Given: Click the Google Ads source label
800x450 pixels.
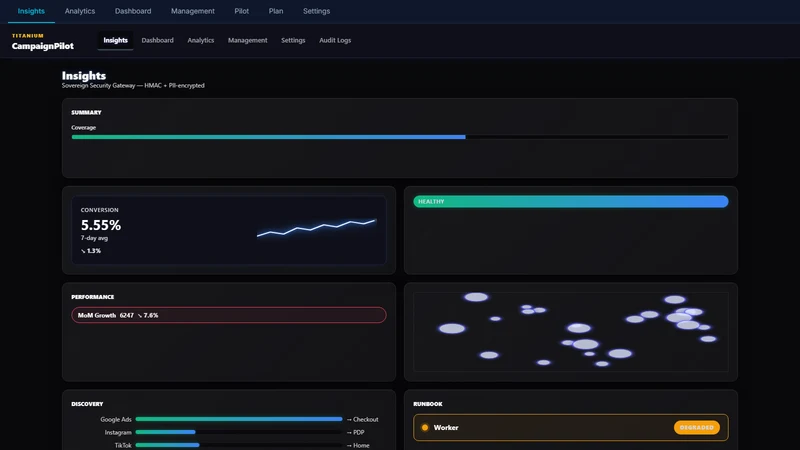Looking at the screenshot, I should pos(116,419).
